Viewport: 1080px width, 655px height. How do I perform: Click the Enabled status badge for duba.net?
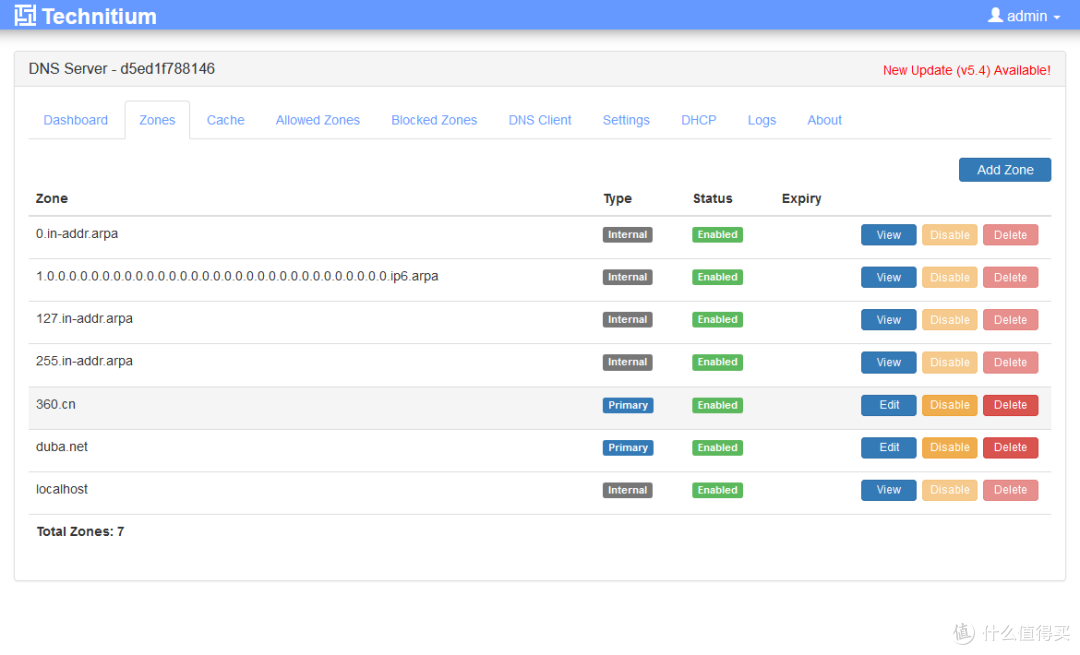pyautogui.click(x=717, y=448)
